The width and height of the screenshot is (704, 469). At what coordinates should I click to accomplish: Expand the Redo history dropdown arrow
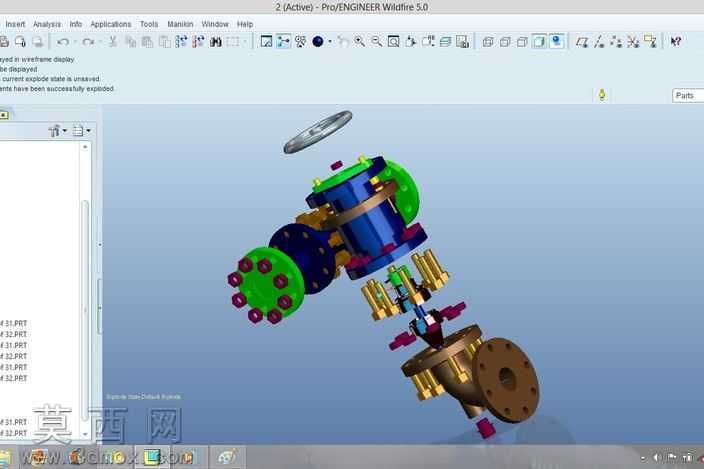pos(100,42)
